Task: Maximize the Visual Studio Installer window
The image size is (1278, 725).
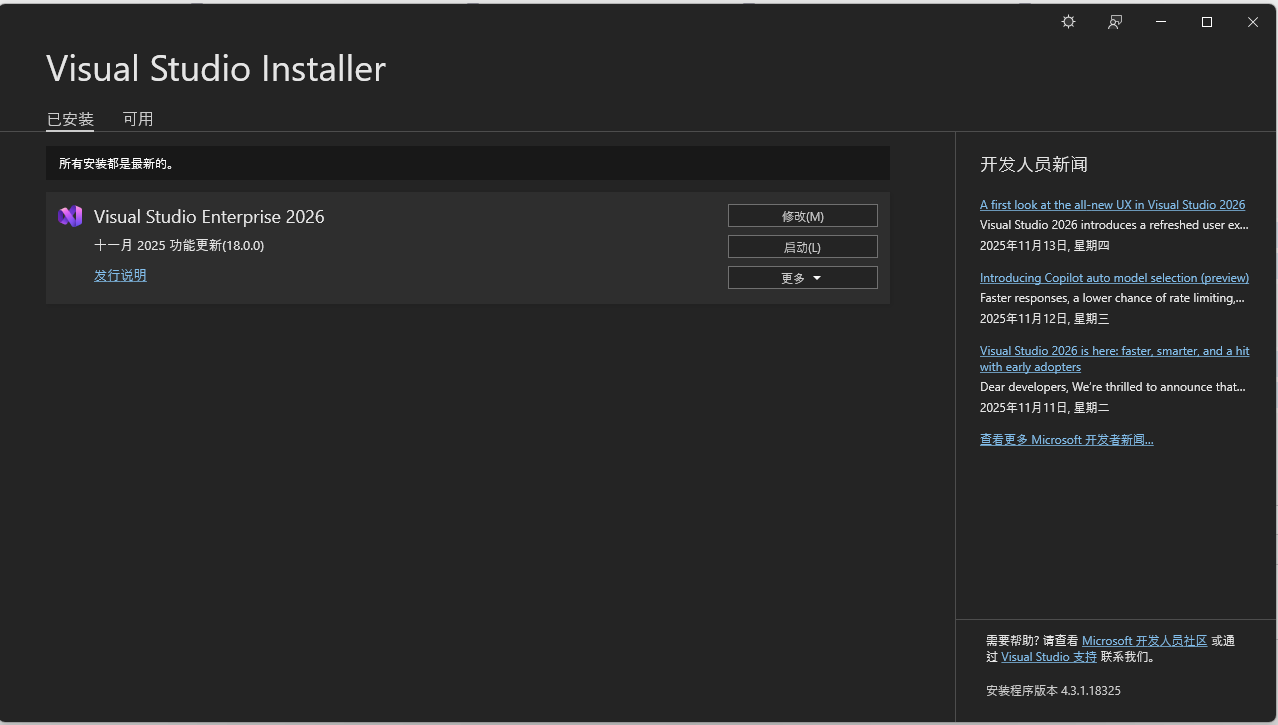Action: (x=1207, y=22)
